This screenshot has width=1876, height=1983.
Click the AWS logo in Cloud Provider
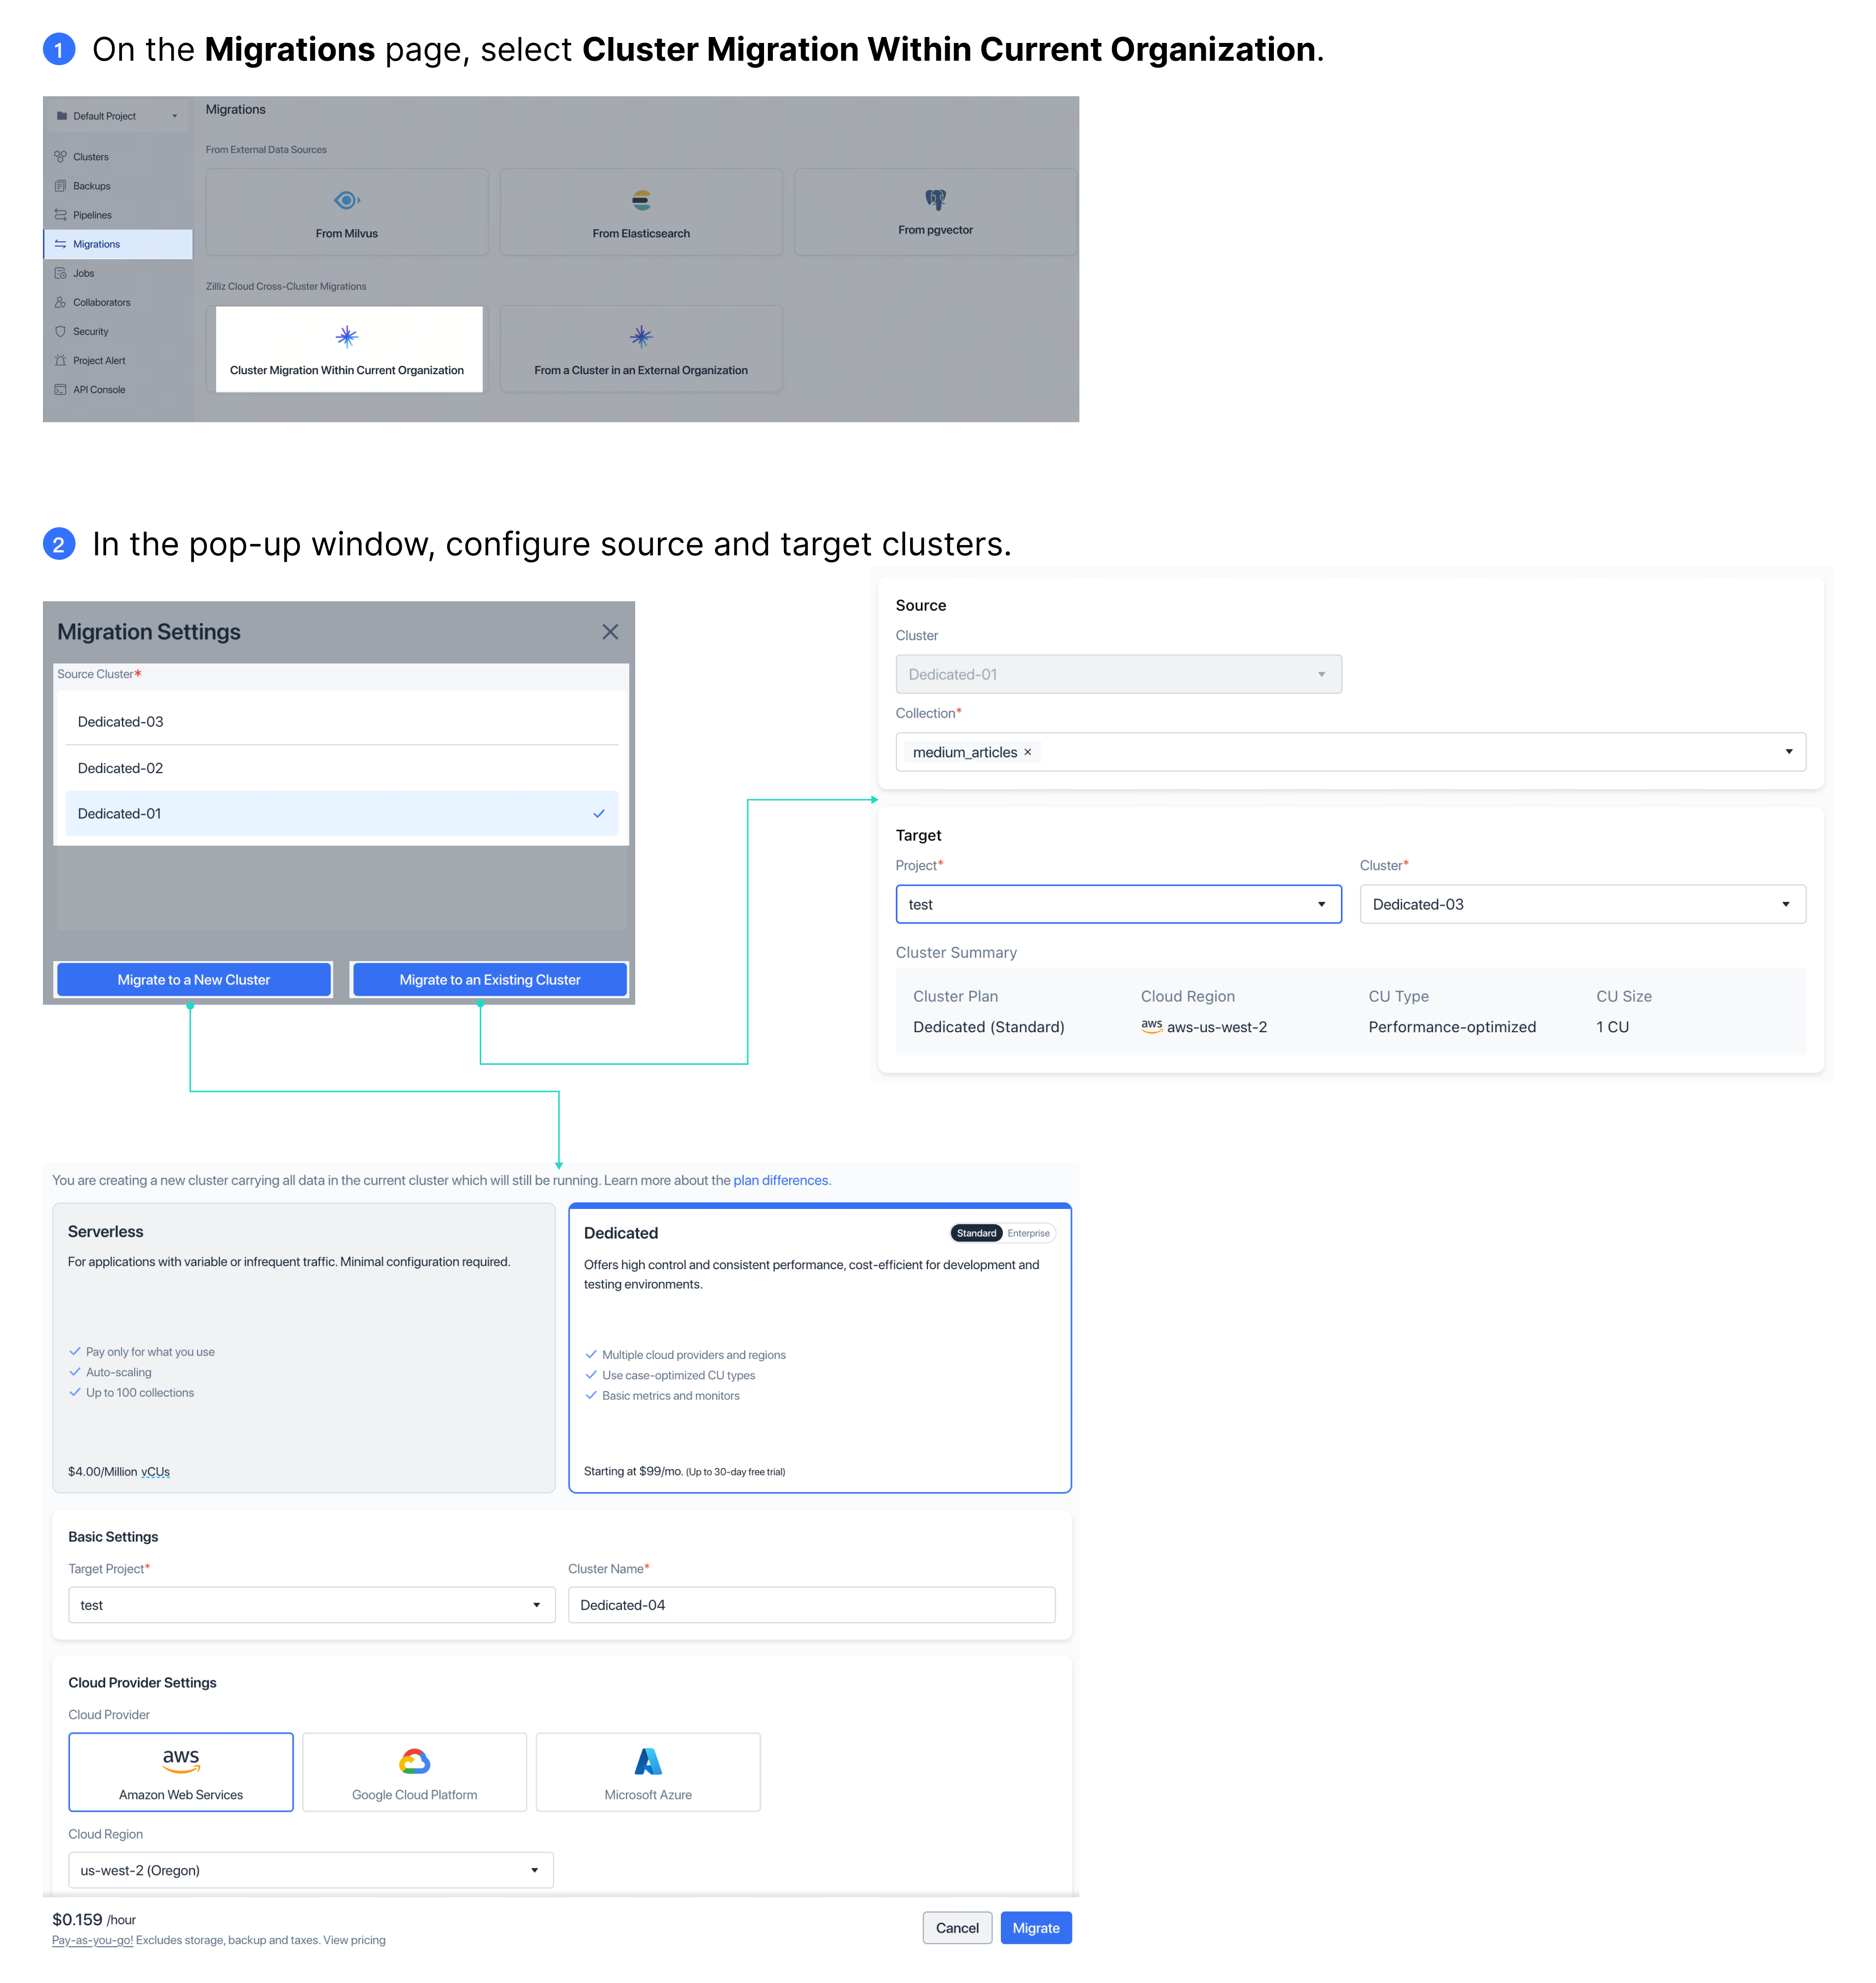(x=181, y=1760)
